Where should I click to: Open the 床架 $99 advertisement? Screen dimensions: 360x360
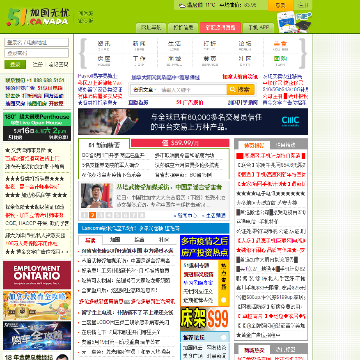(205, 319)
